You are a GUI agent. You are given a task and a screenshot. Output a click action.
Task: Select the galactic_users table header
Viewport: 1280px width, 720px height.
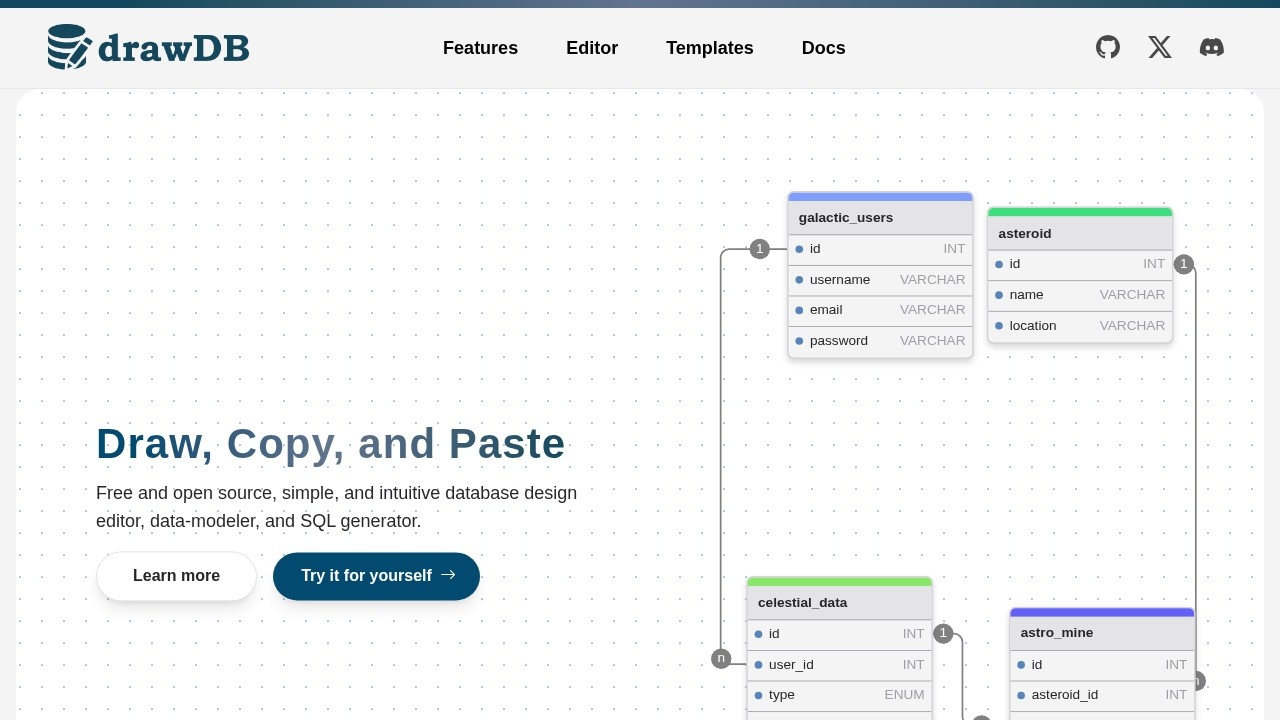(x=880, y=218)
